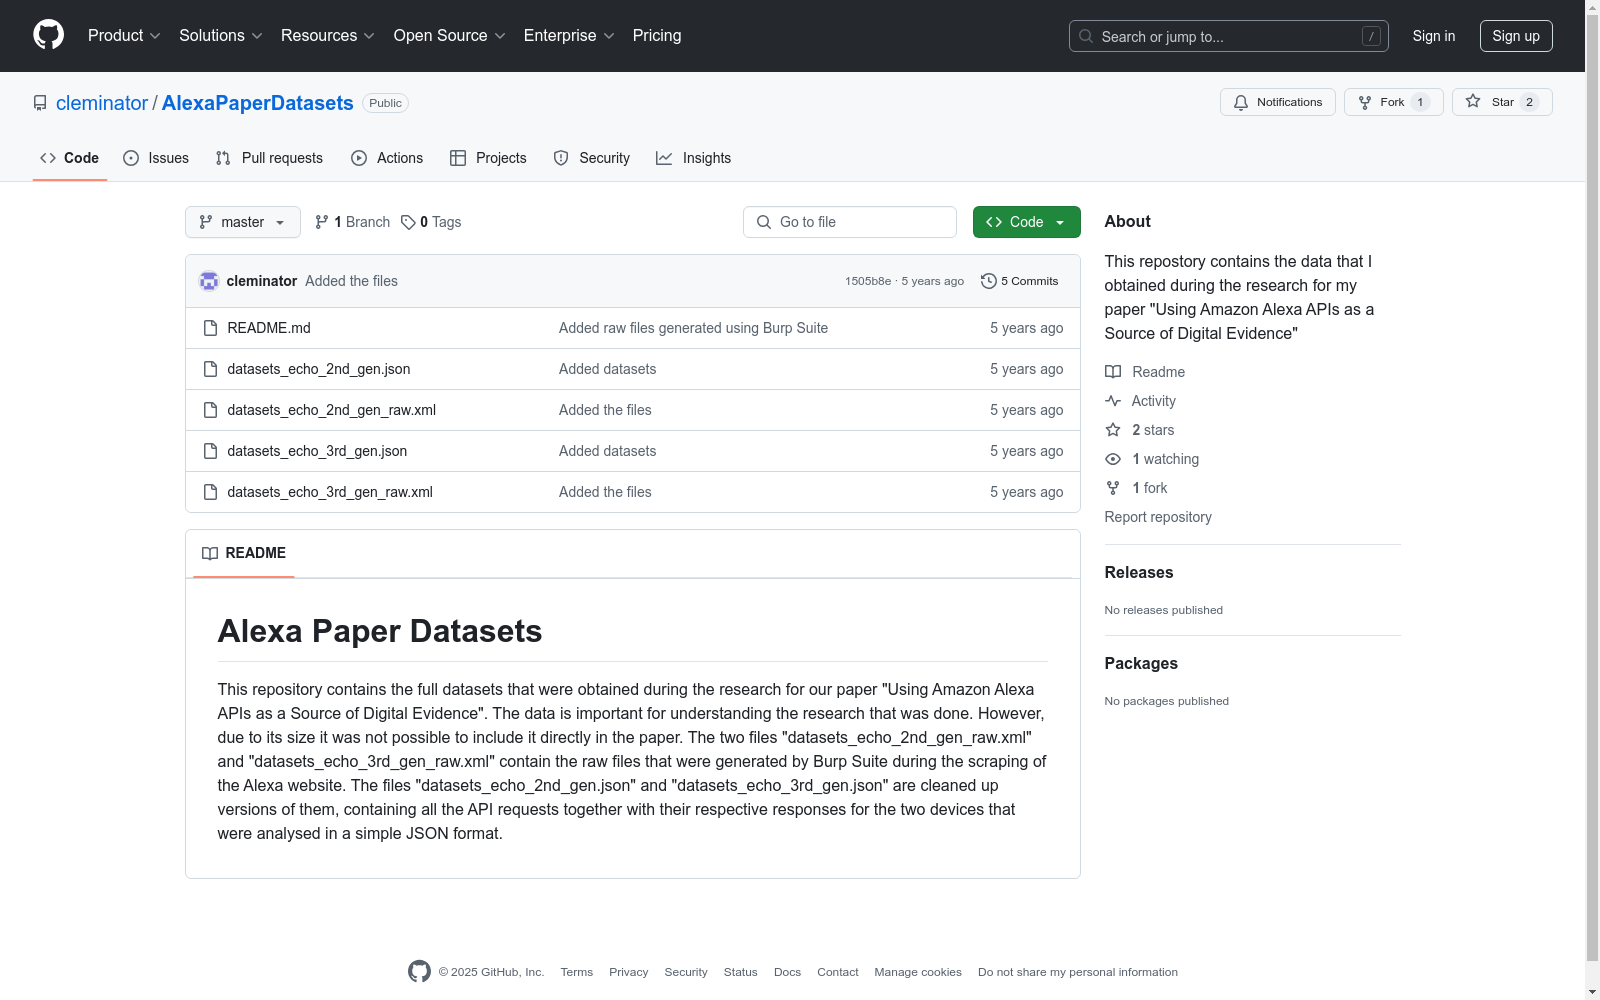
Task: Click the Sign up button
Action: (x=1516, y=36)
